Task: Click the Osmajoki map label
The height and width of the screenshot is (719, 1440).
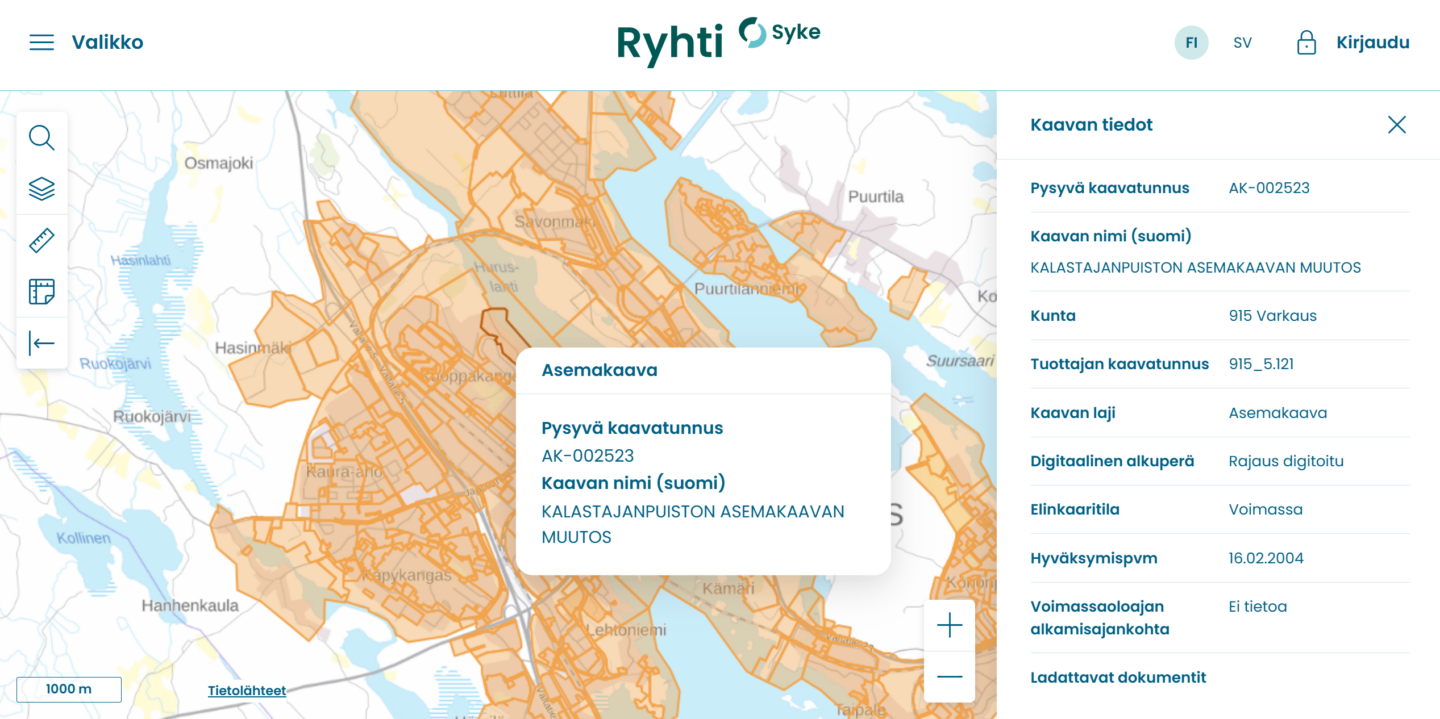Action: tap(219, 163)
